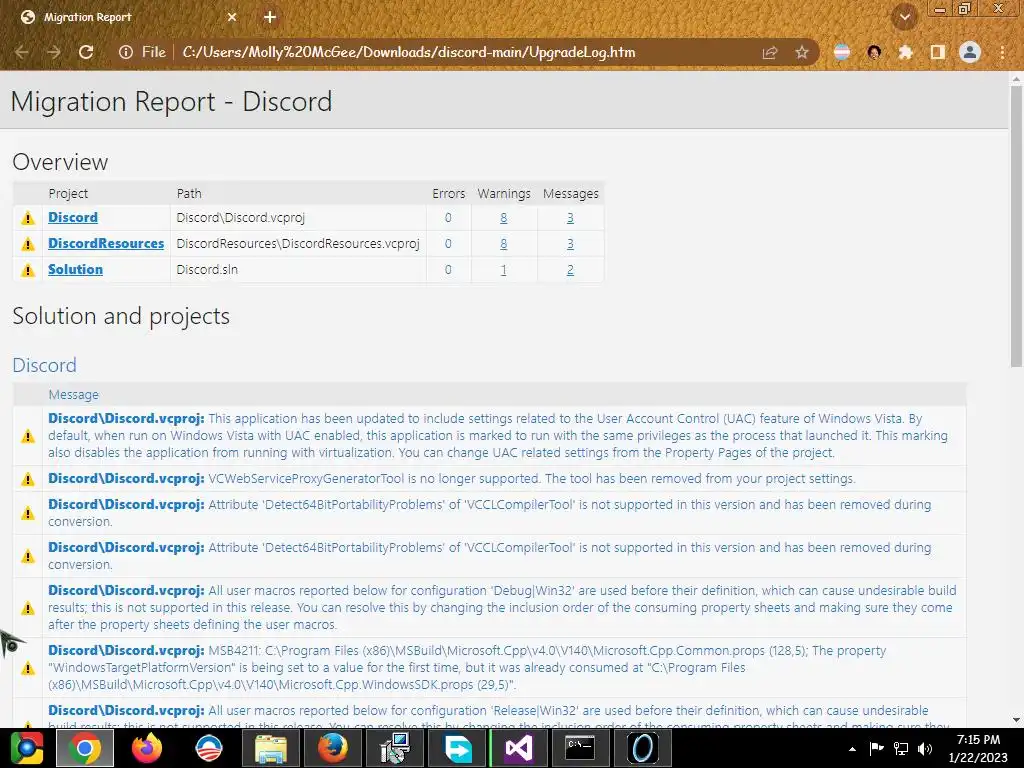Select the Migration Report tab
Image resolution: width=1024 pixels, height=768 pixels.
pyautogui.click(x=128, y=17)
